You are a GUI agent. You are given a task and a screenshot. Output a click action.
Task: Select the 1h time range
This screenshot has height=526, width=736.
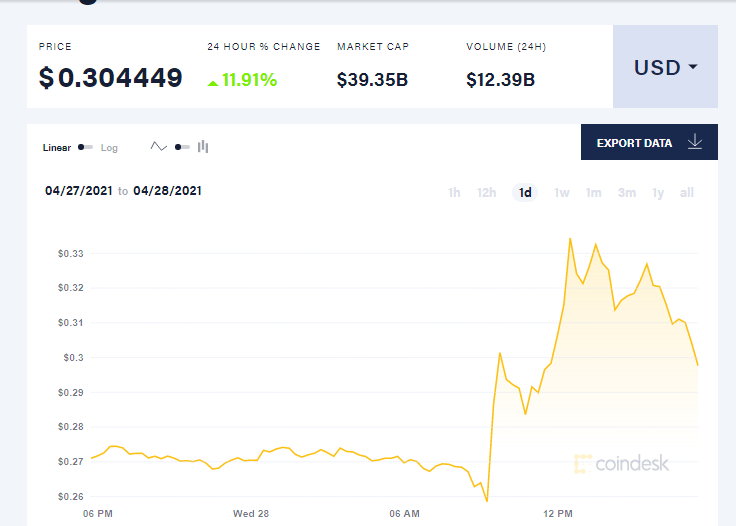(x=454, y=192)
